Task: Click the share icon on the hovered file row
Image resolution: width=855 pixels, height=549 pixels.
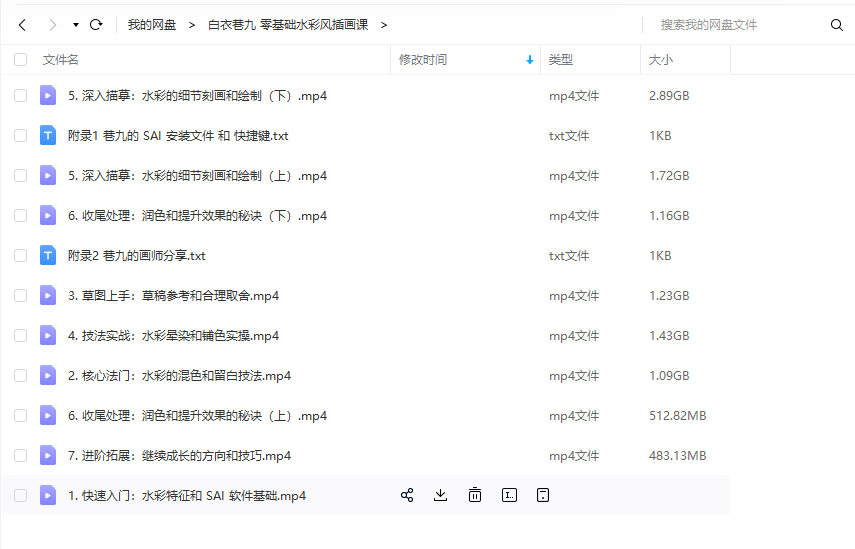Action: (x=407, y=495)
